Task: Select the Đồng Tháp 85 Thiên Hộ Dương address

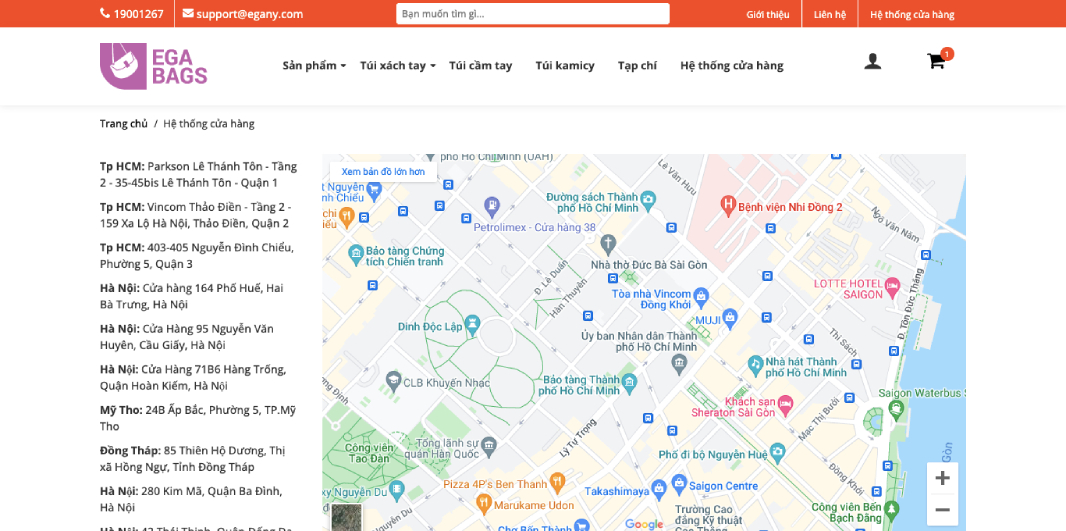Action: (192, 459)
